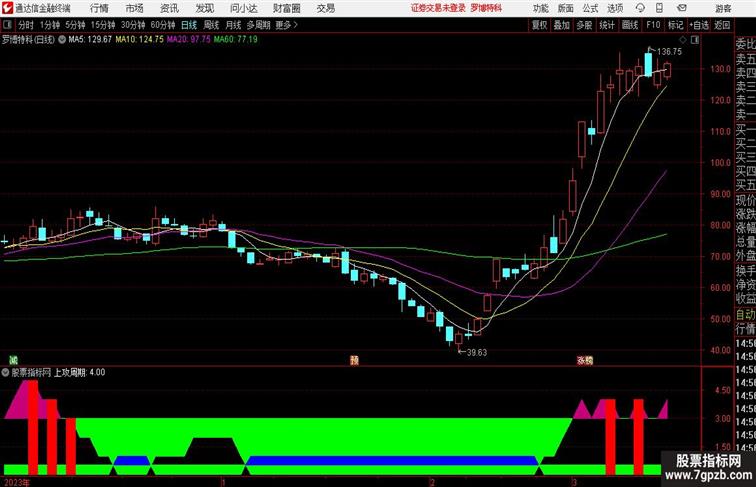Click the MA5: 129.67 value label
756x487 pixels.
90,40
